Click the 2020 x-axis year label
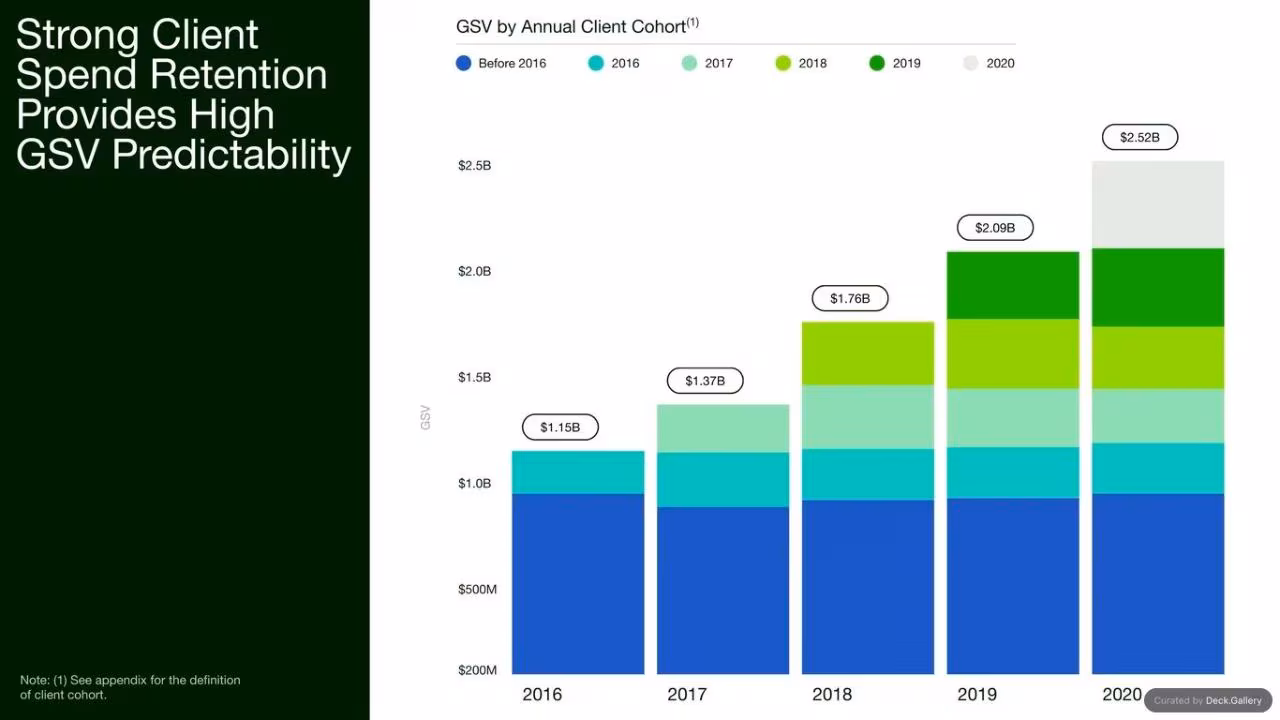The width and height of the screenshot is (1280, 720). pyautogui.click(x=1122, y=694)
